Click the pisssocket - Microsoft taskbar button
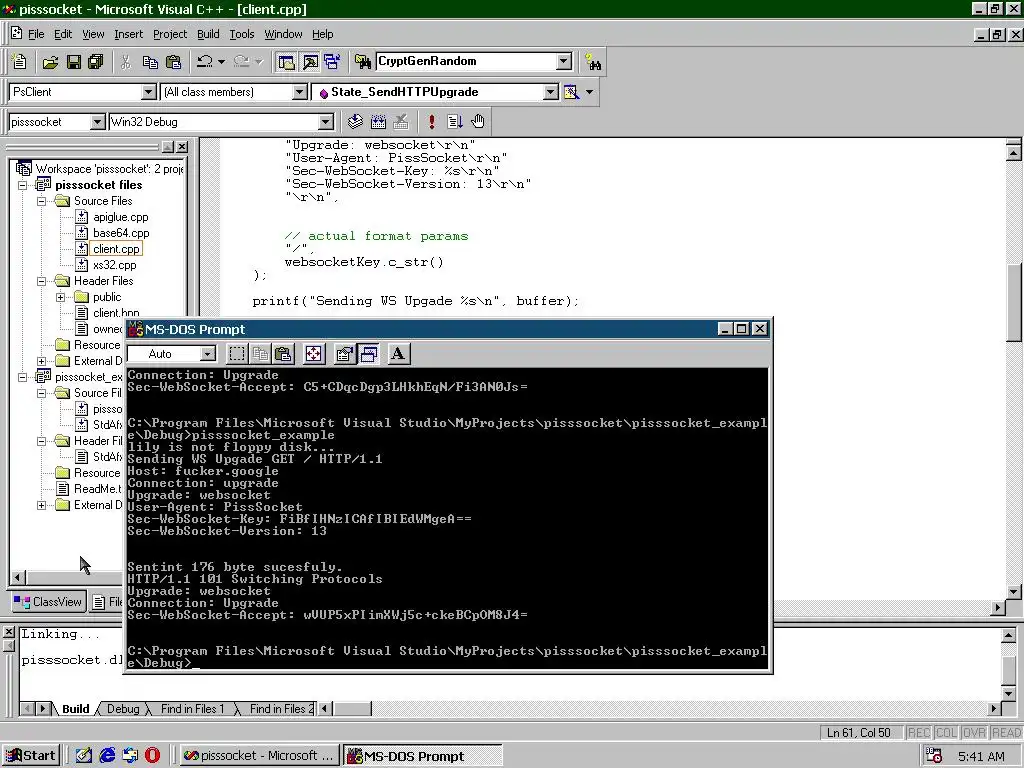The image size is (1024, 768). point(259,756)
